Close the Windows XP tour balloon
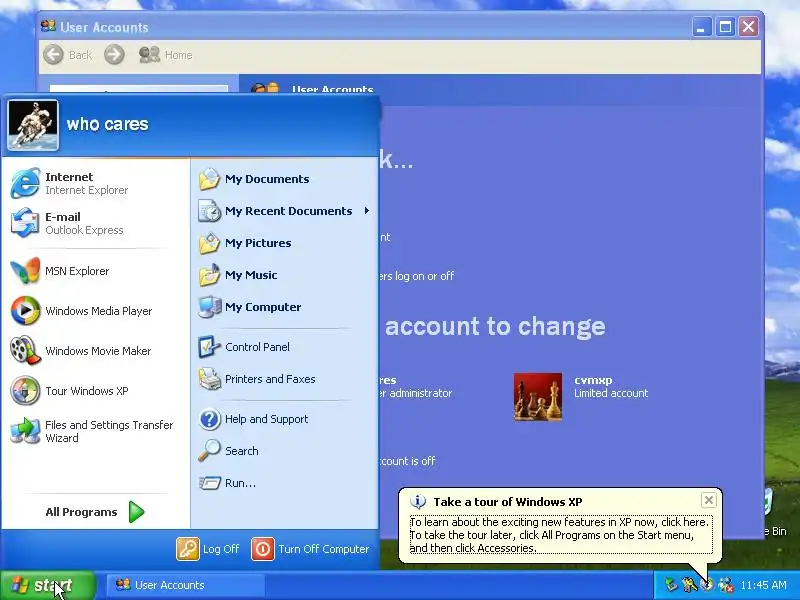 point(709,500)
